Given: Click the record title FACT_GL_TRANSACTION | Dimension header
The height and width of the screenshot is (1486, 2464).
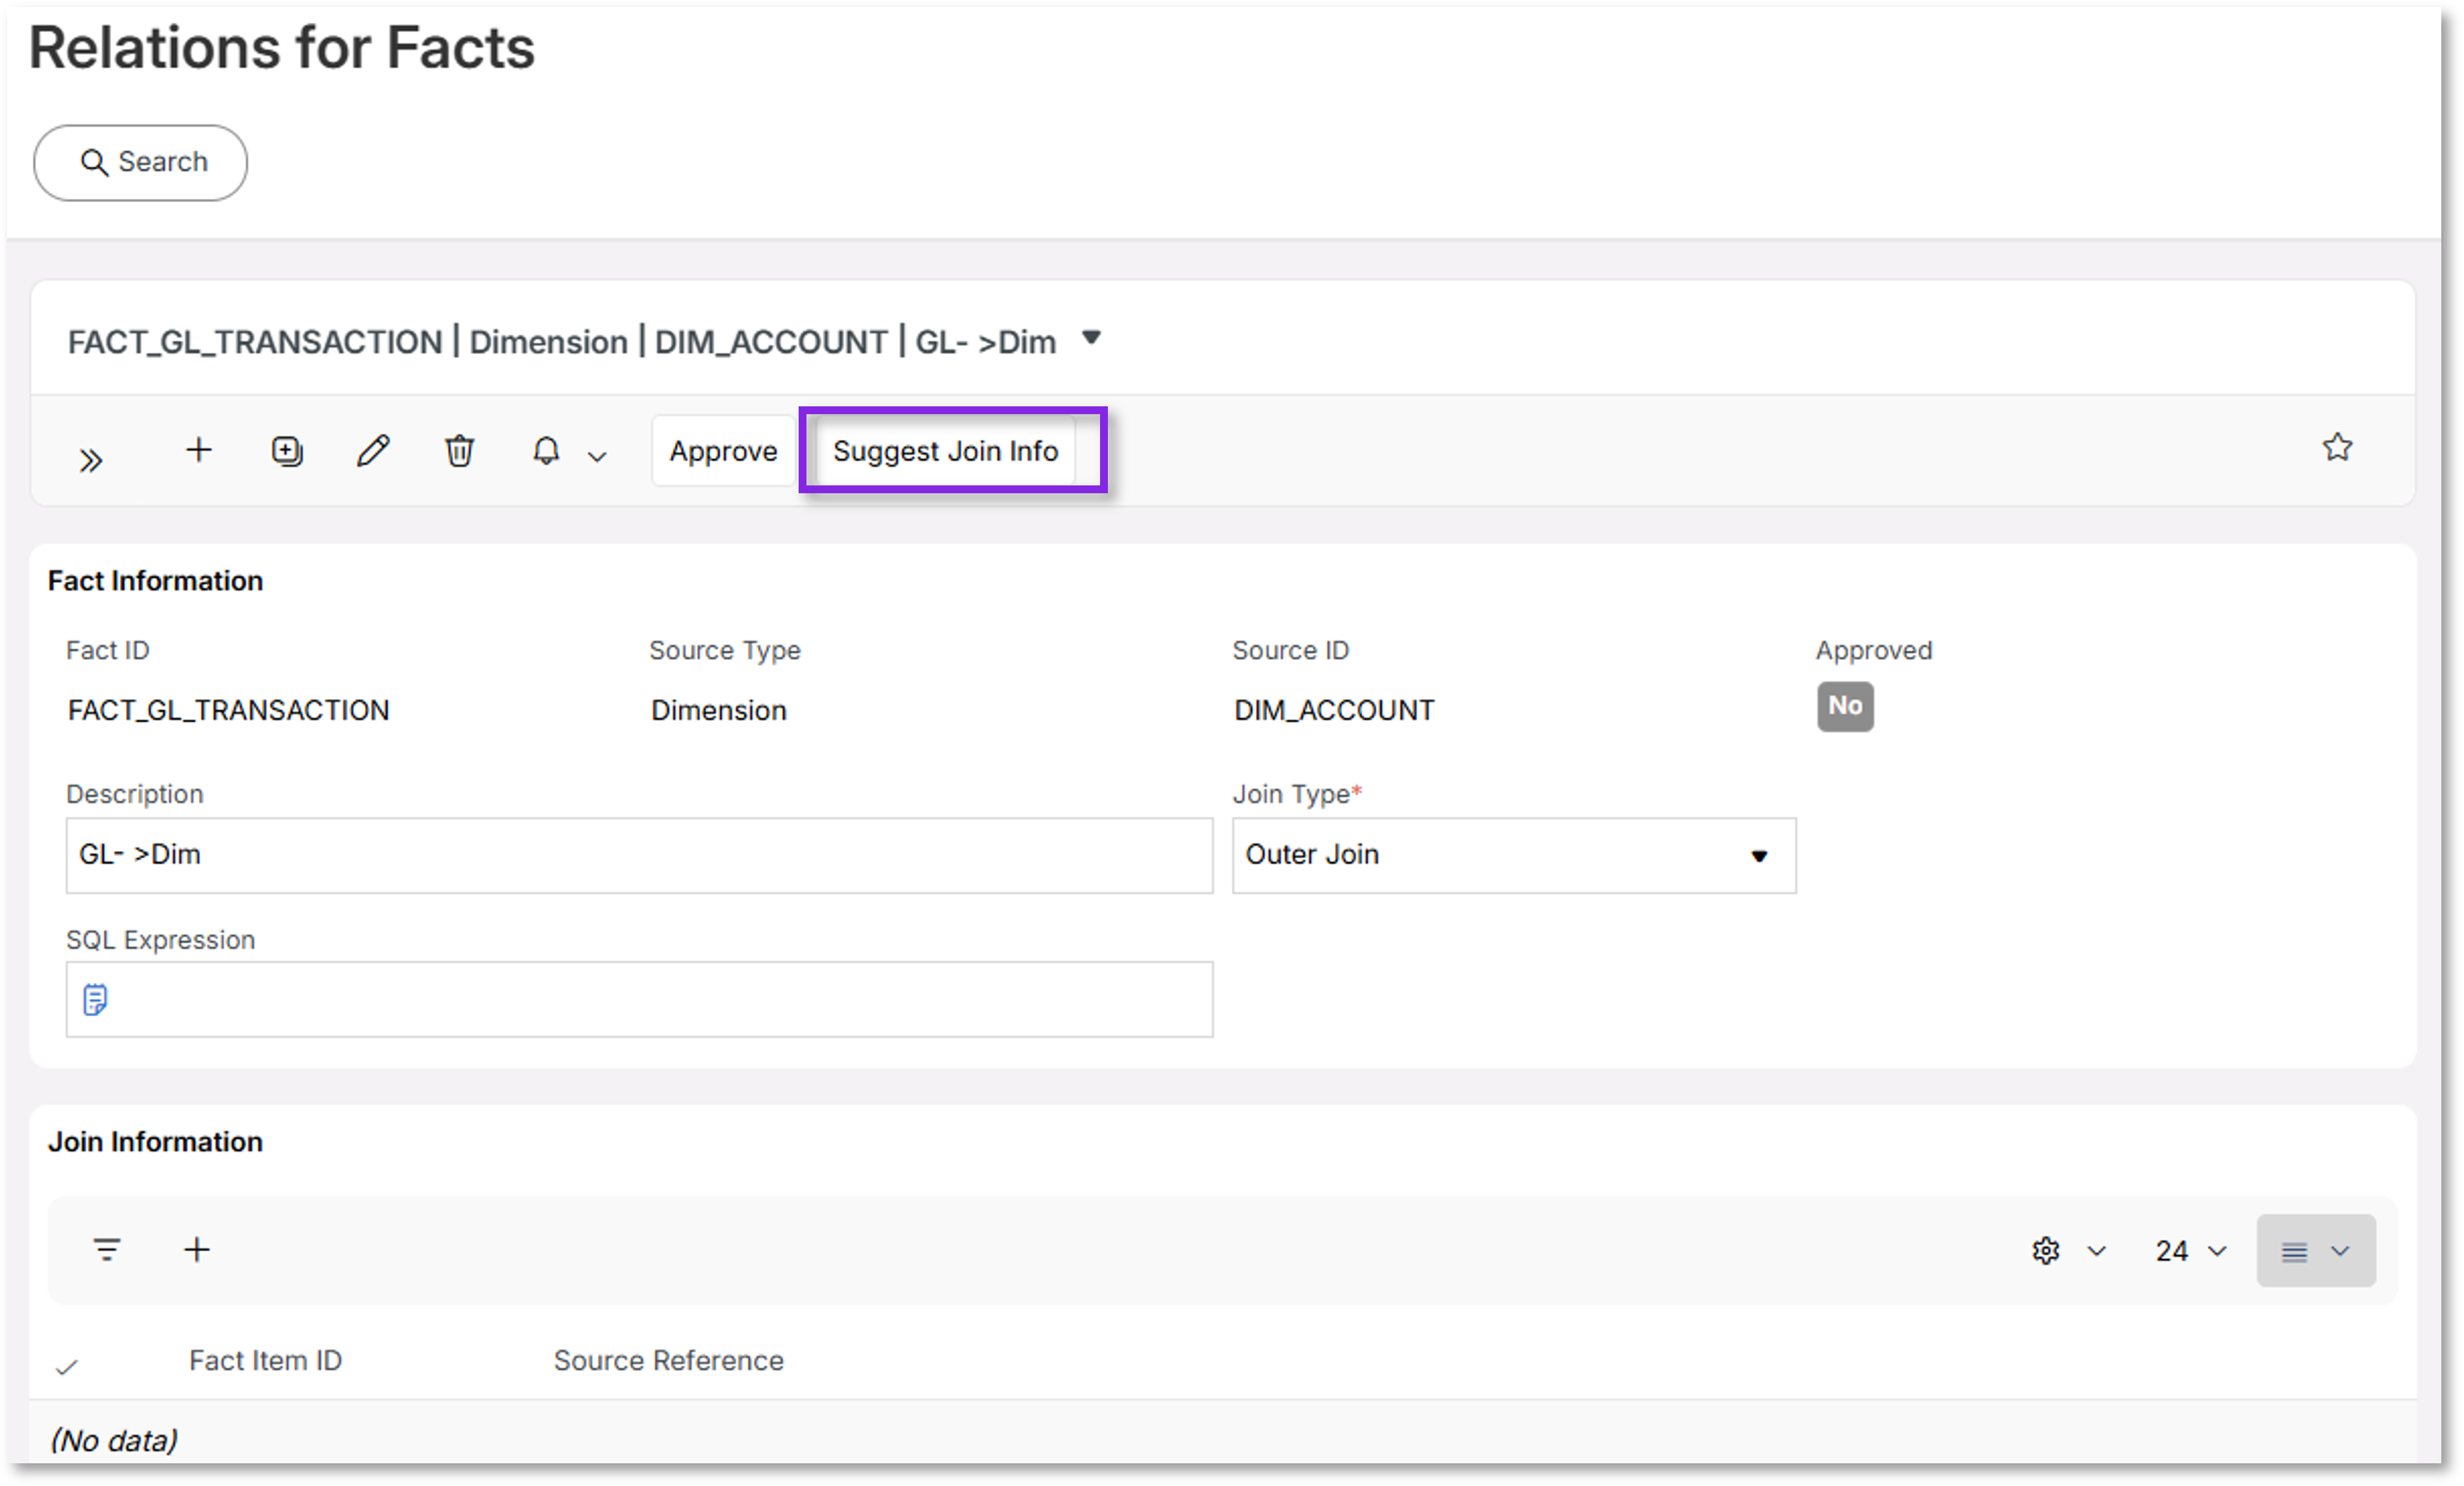Looking at the screenshot, I should 562,341.
